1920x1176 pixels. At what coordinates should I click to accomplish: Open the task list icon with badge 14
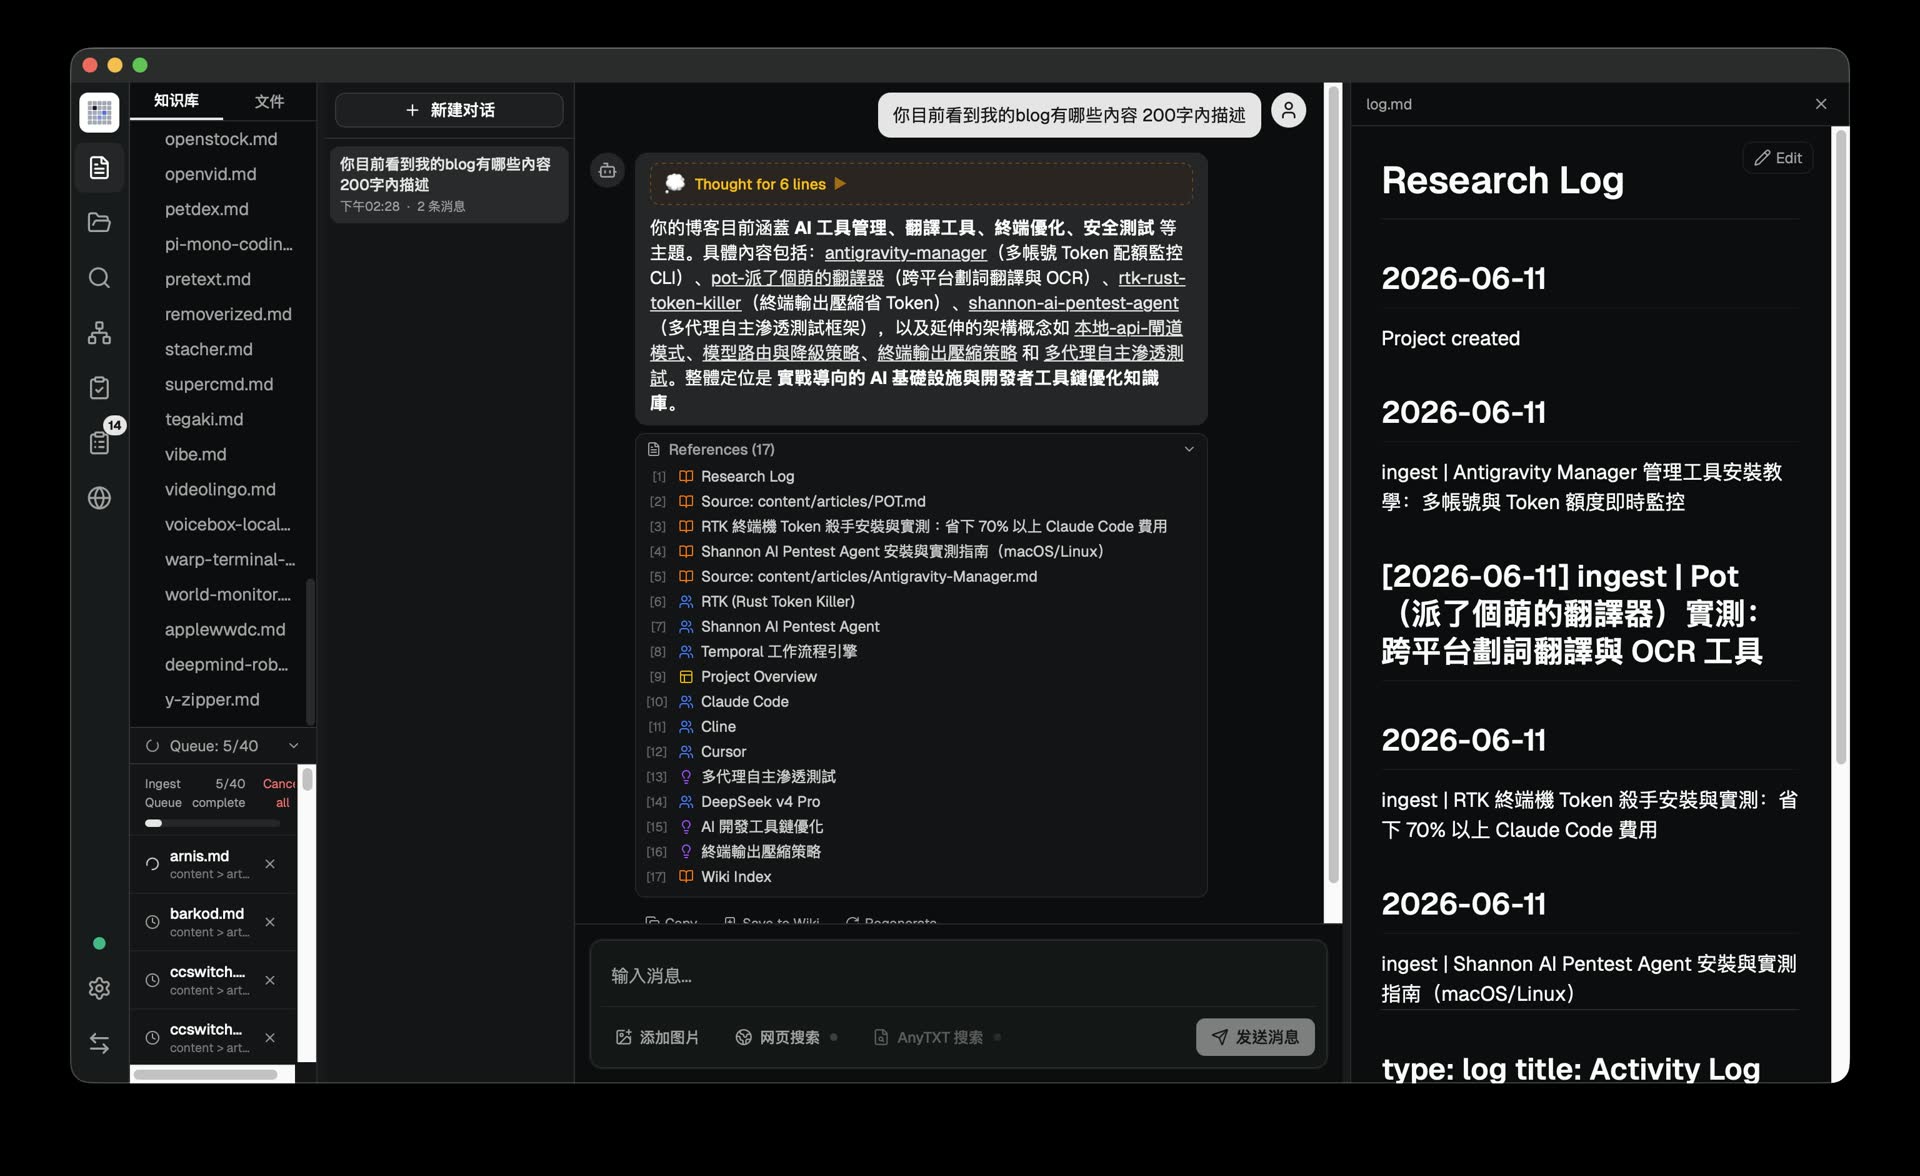[99, 442]
